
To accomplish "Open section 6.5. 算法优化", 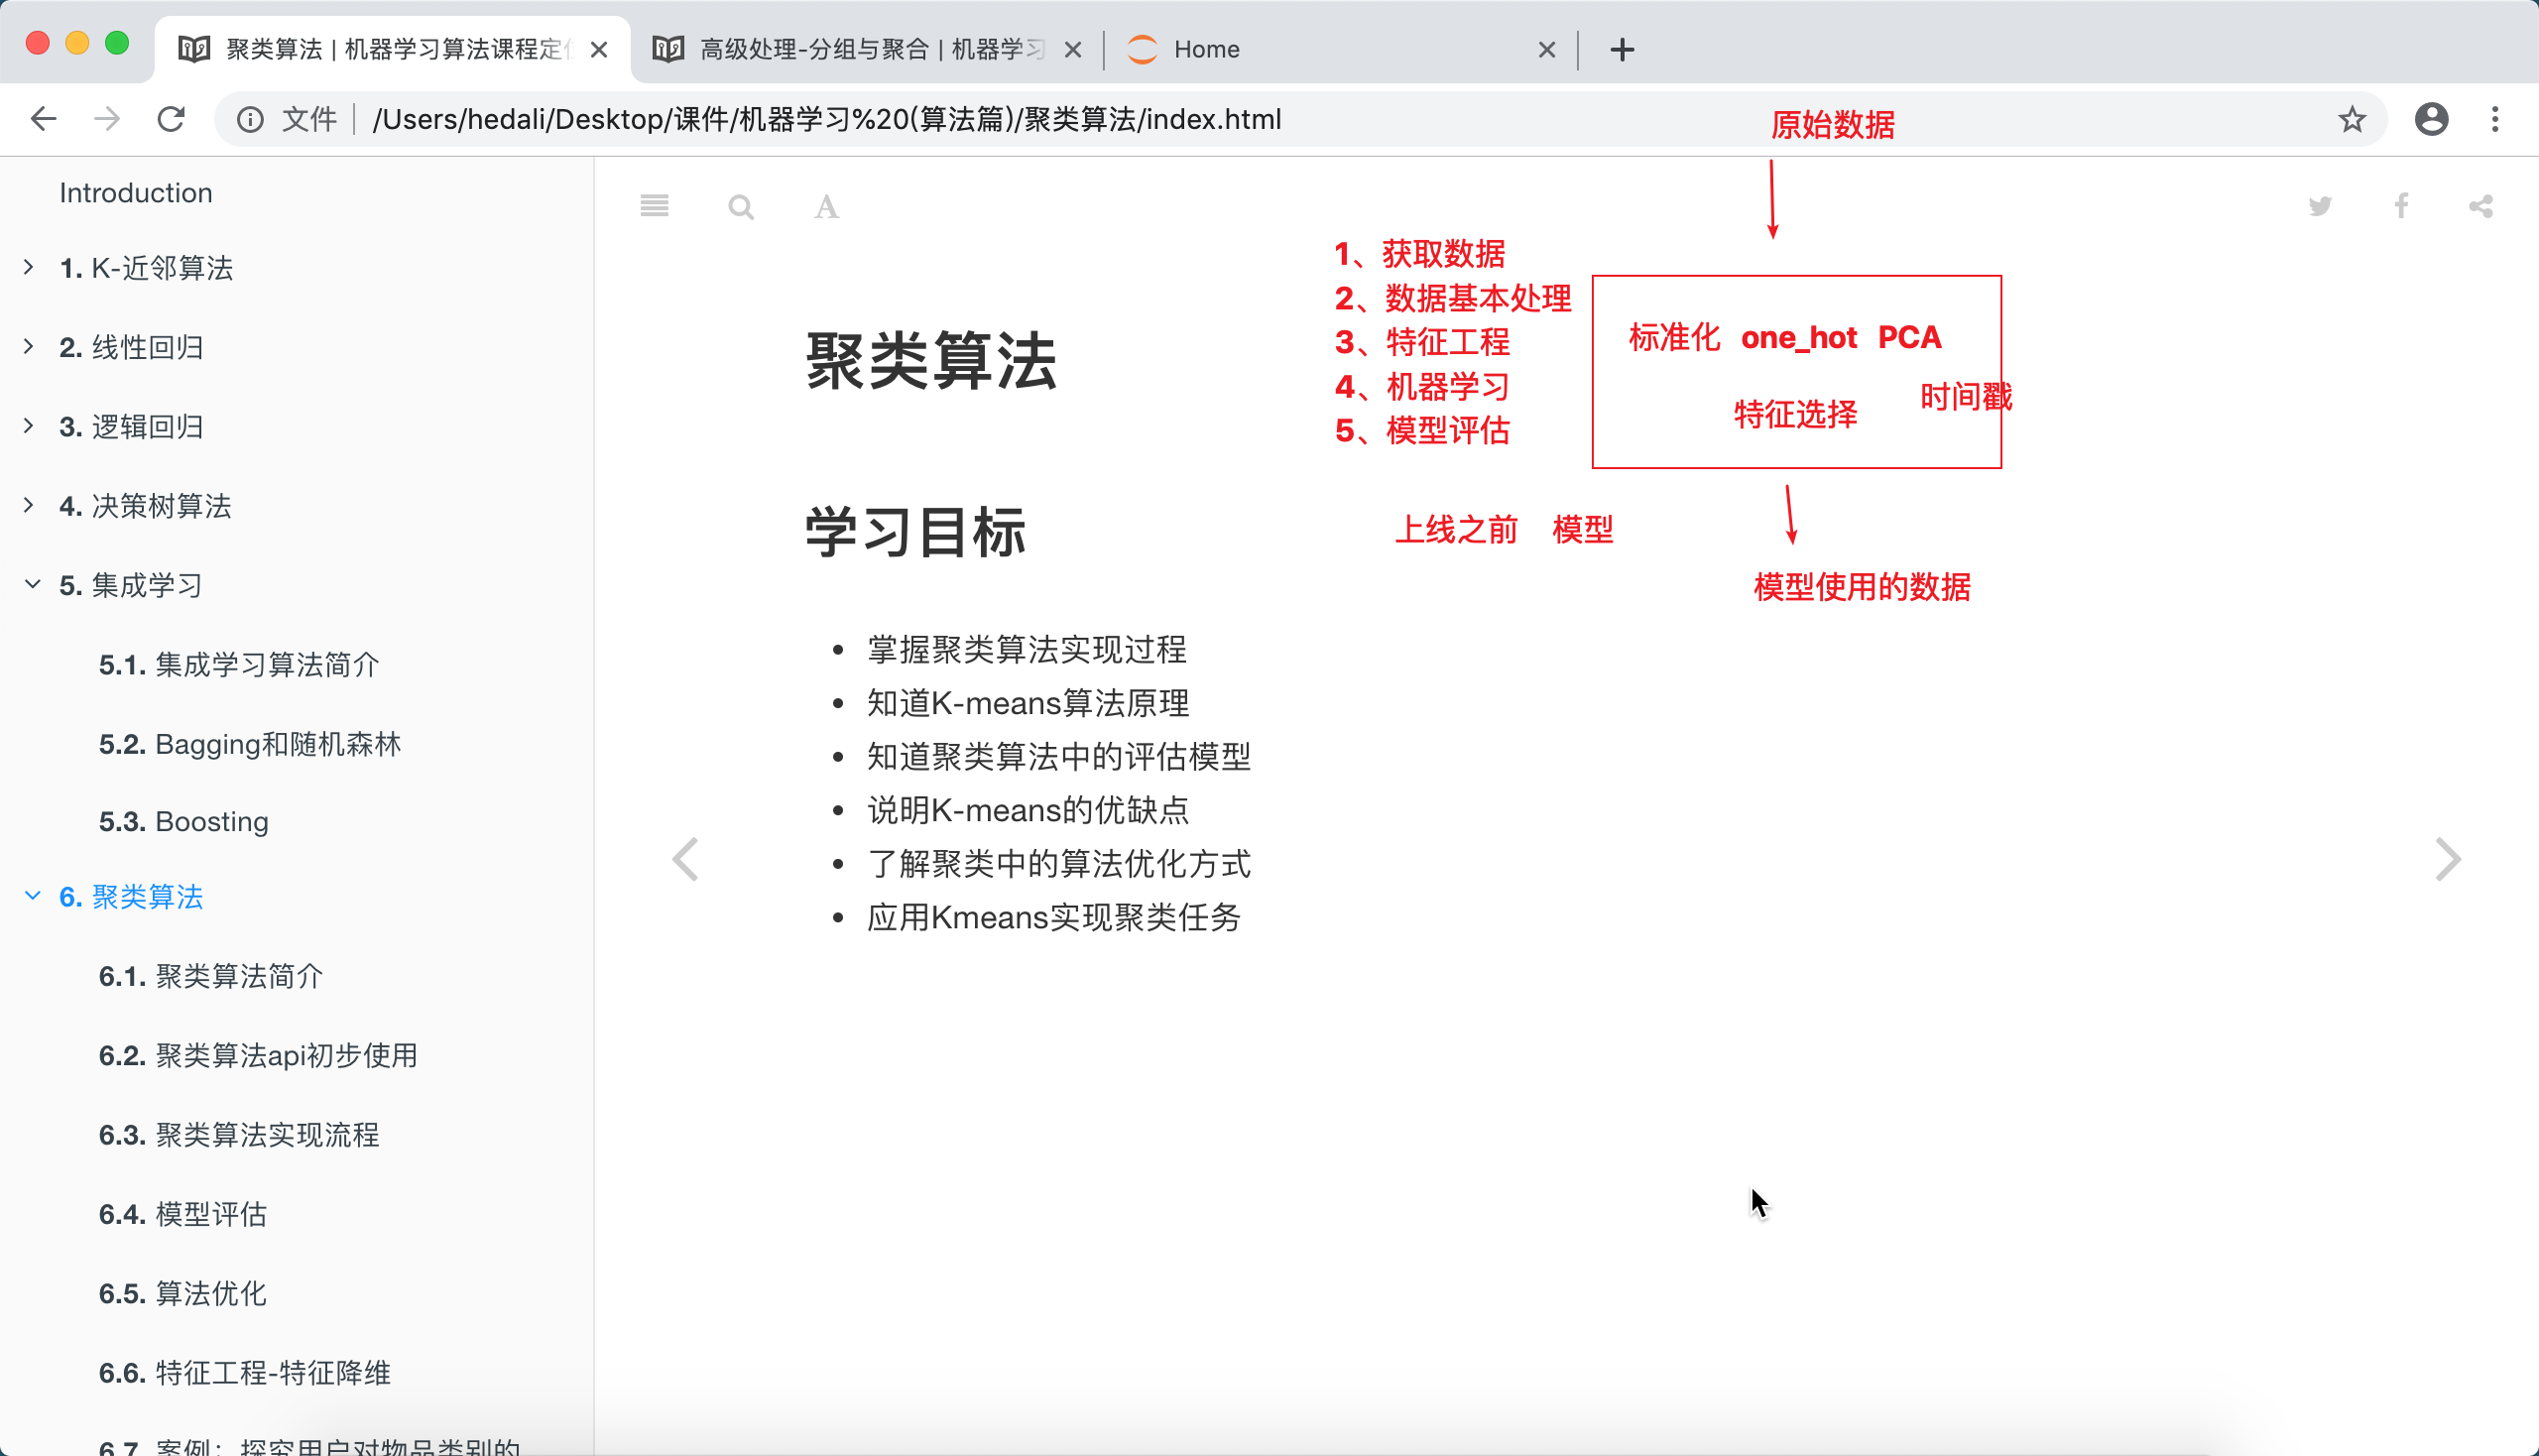I will click(x=183, y=1294).
